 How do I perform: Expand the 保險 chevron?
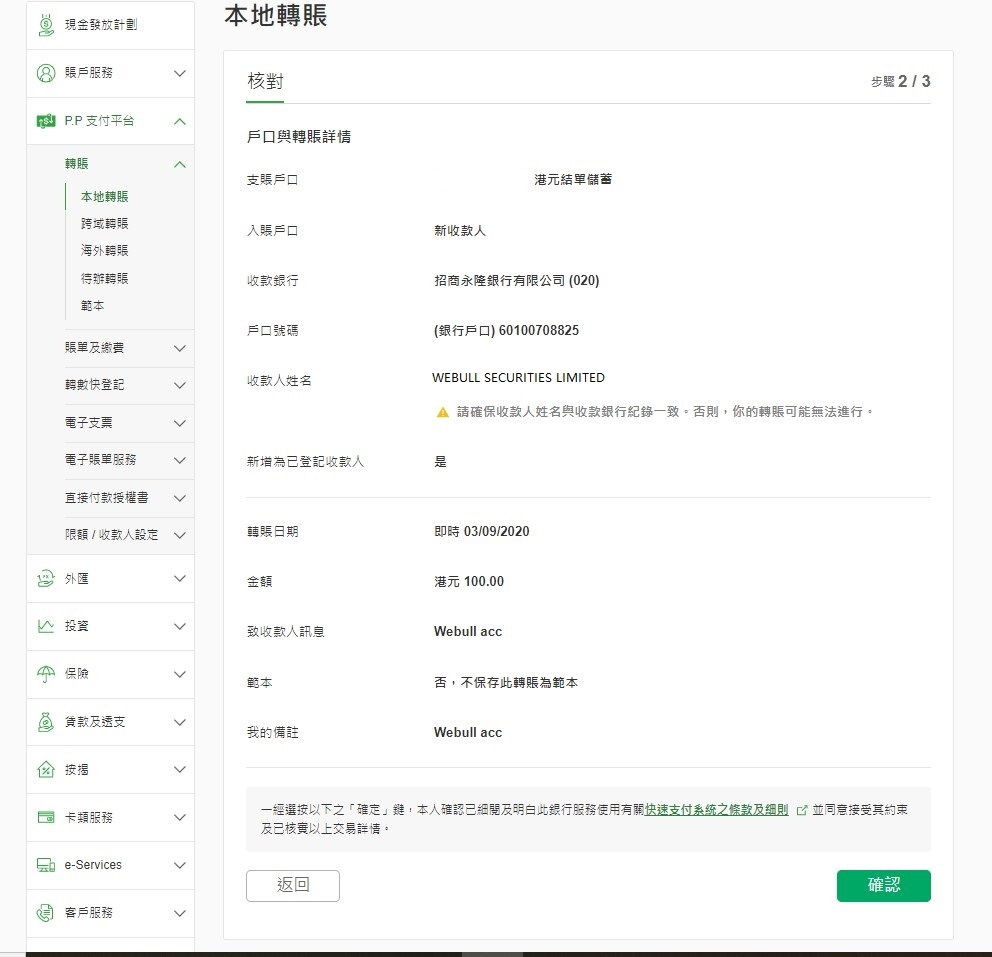[x=180, y=674]
